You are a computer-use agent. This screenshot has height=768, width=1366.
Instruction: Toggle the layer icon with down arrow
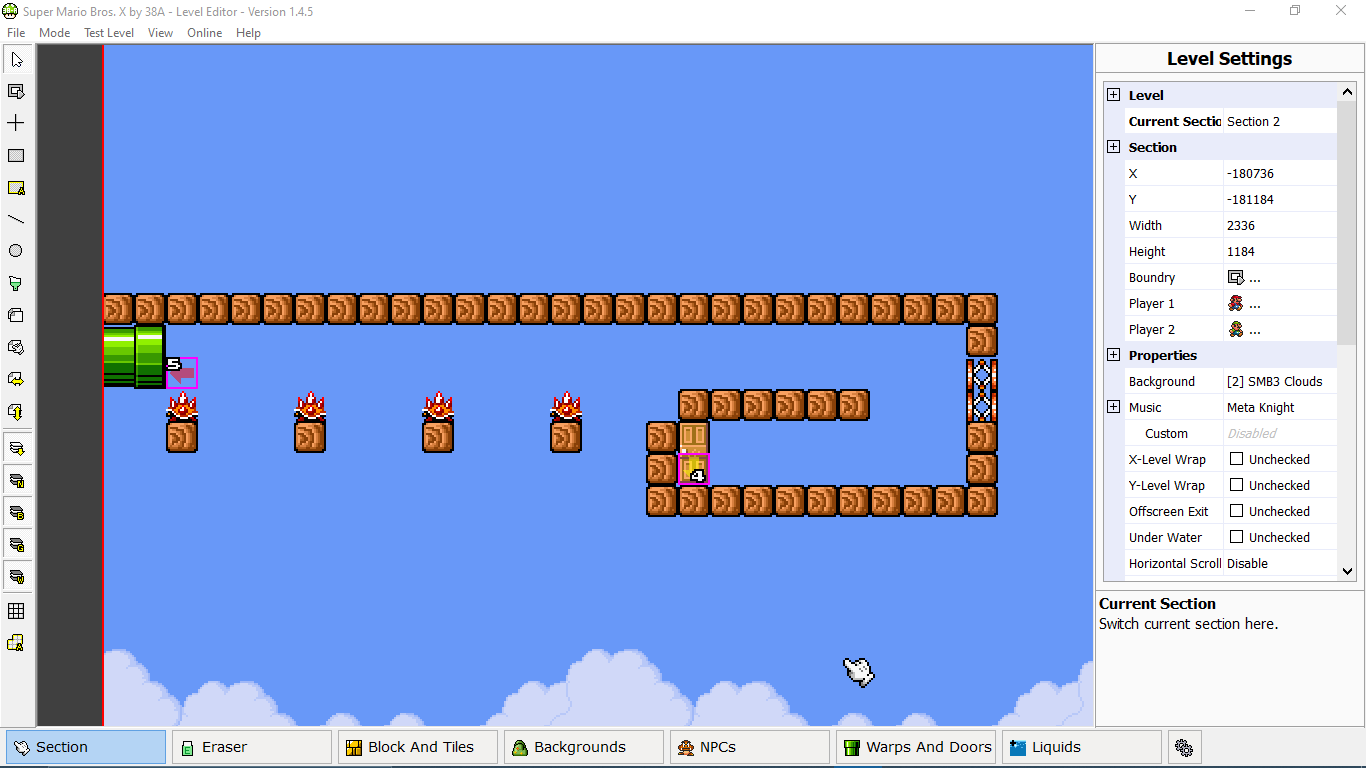point(16,447)
